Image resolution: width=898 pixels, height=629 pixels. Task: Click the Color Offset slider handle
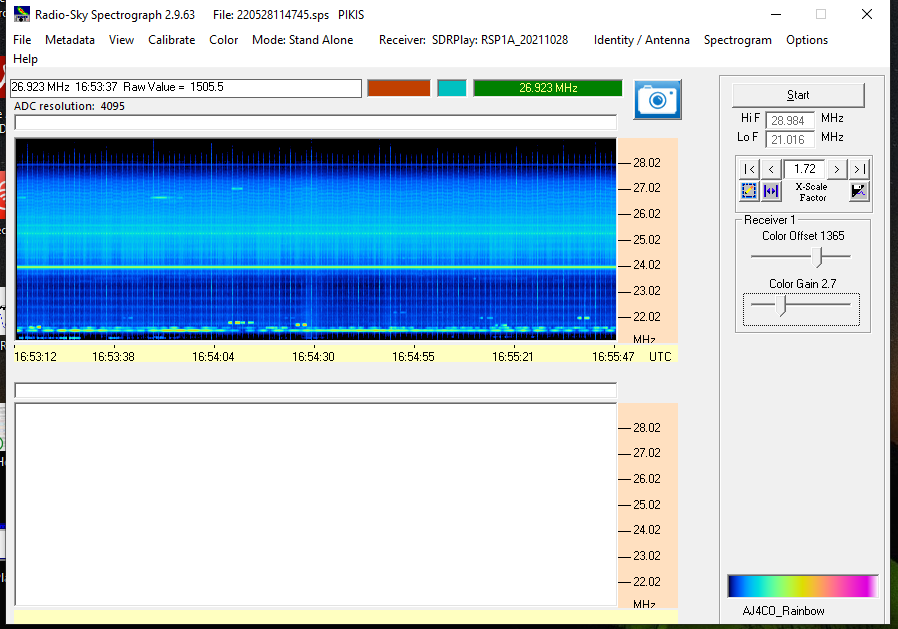point(817,257)
